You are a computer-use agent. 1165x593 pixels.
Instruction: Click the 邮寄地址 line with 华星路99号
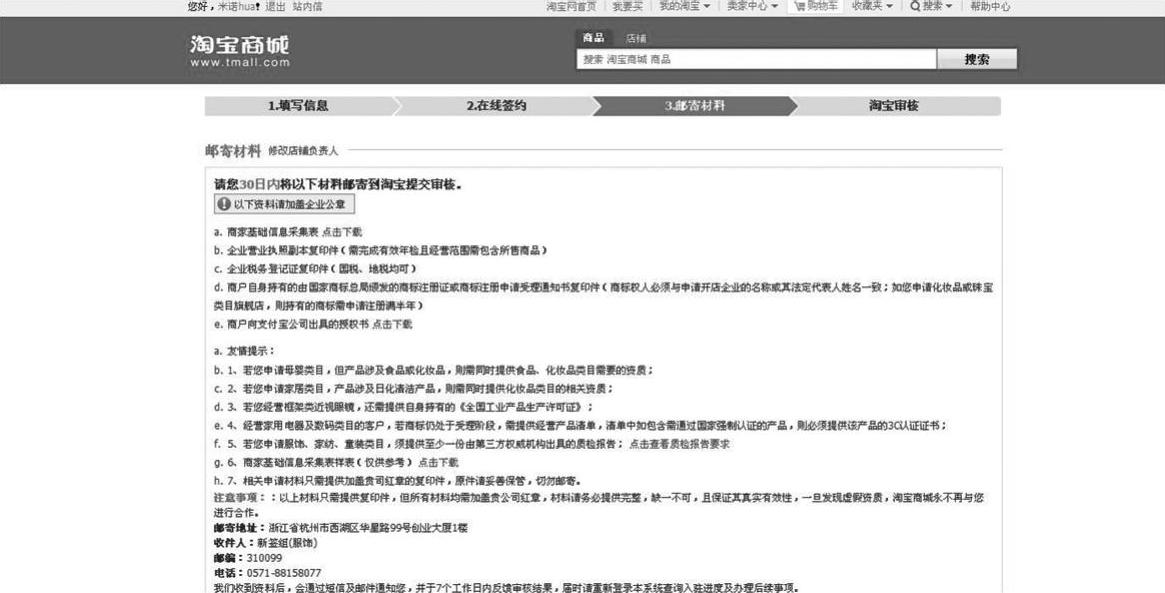340,528
